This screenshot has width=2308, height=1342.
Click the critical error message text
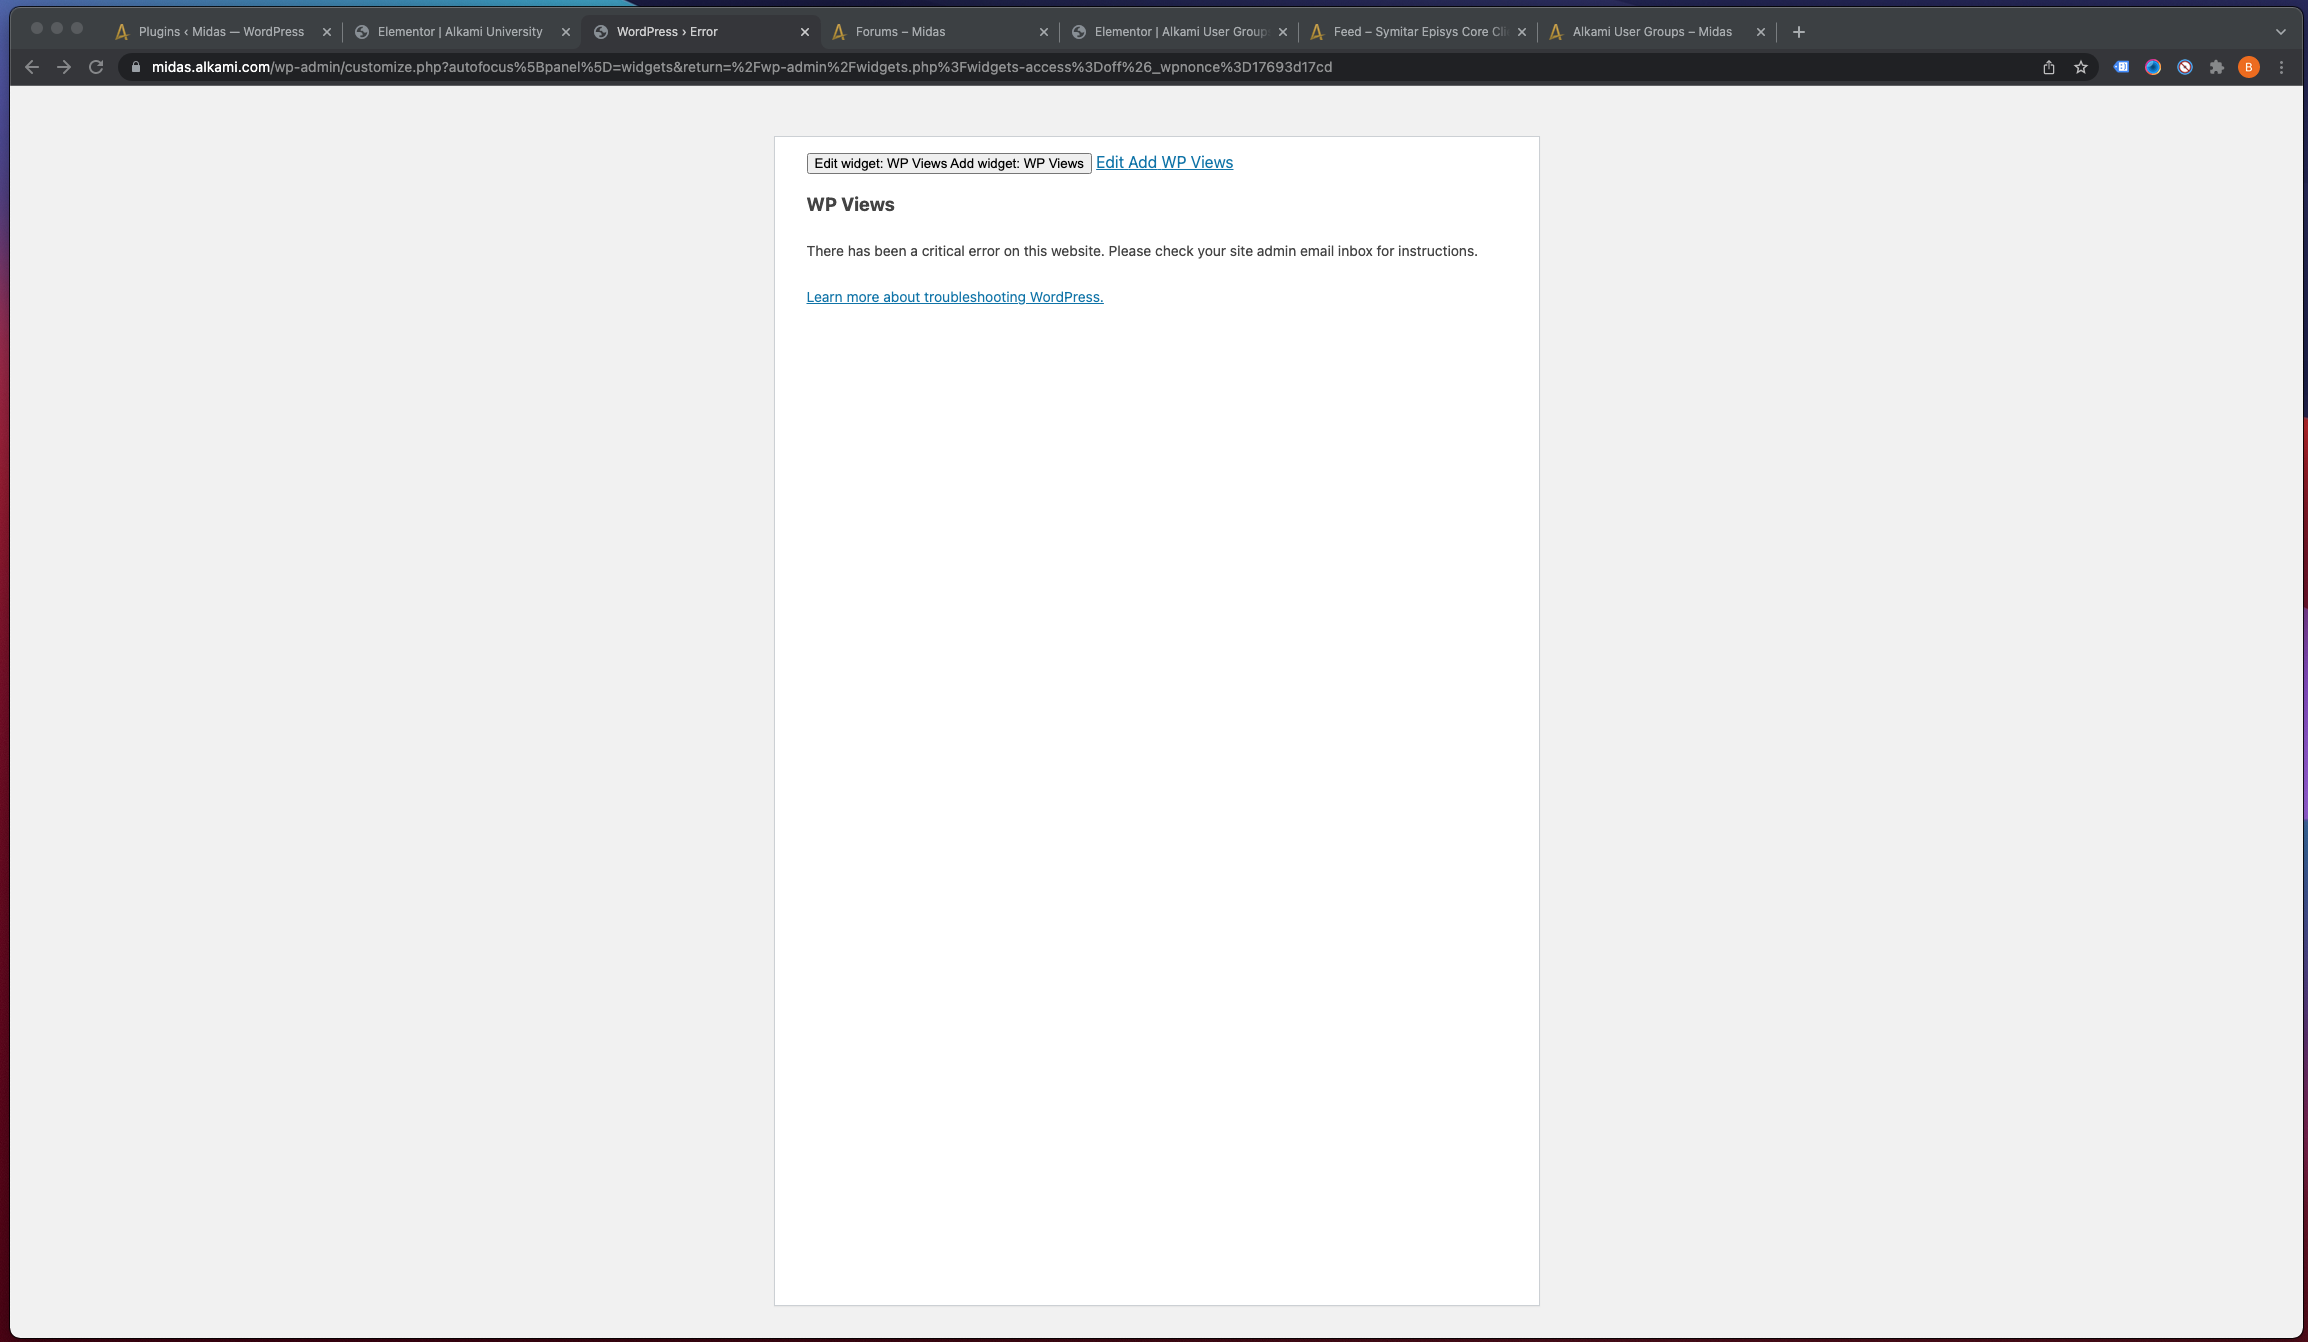(x=1142, y=251)
